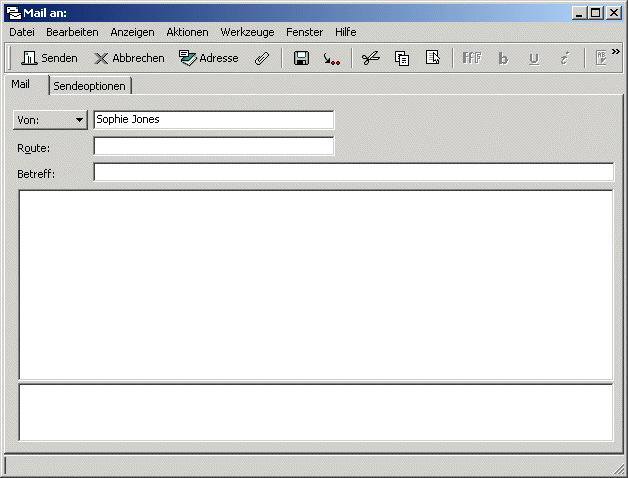628x478 pixels.
Task: Open the Aktionen menu
Action: click(187, 32)
